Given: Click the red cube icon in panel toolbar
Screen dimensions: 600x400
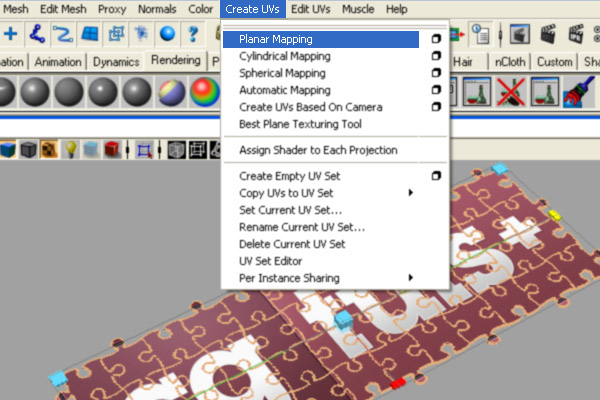Looking at the screenshot, I should [x=112, y=149].
